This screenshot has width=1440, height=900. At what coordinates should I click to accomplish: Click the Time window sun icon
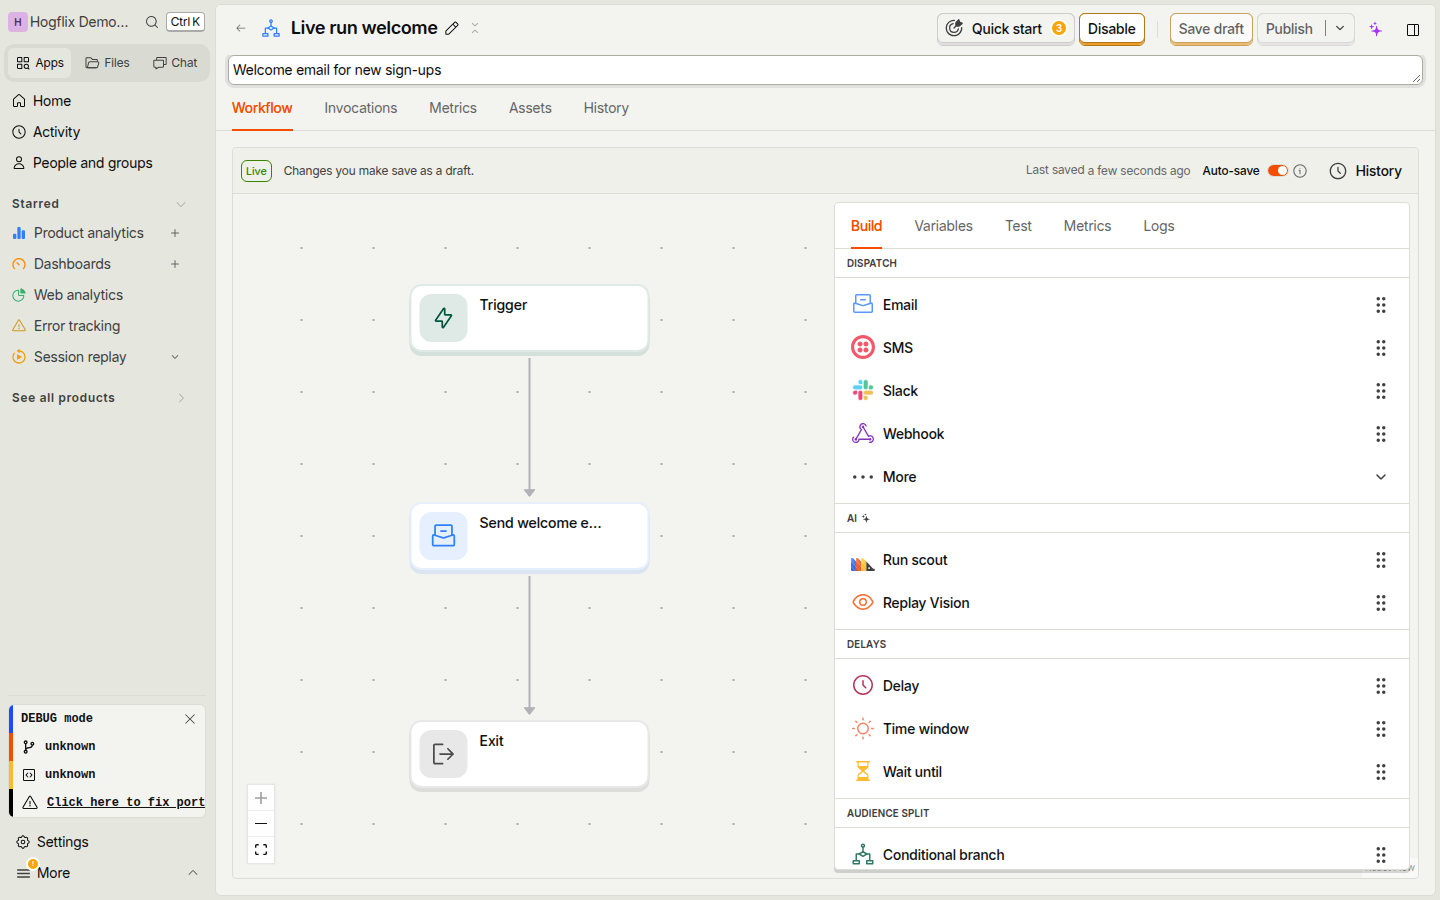pos(863,729)
